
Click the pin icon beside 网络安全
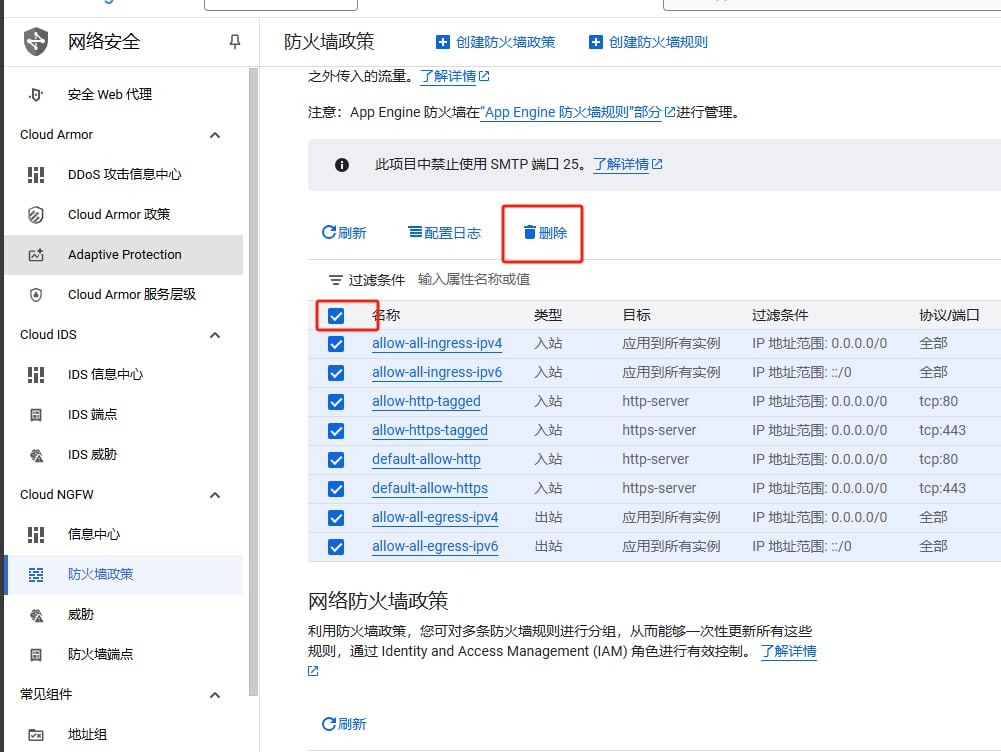pyautogui.click(x=235, y=41)
